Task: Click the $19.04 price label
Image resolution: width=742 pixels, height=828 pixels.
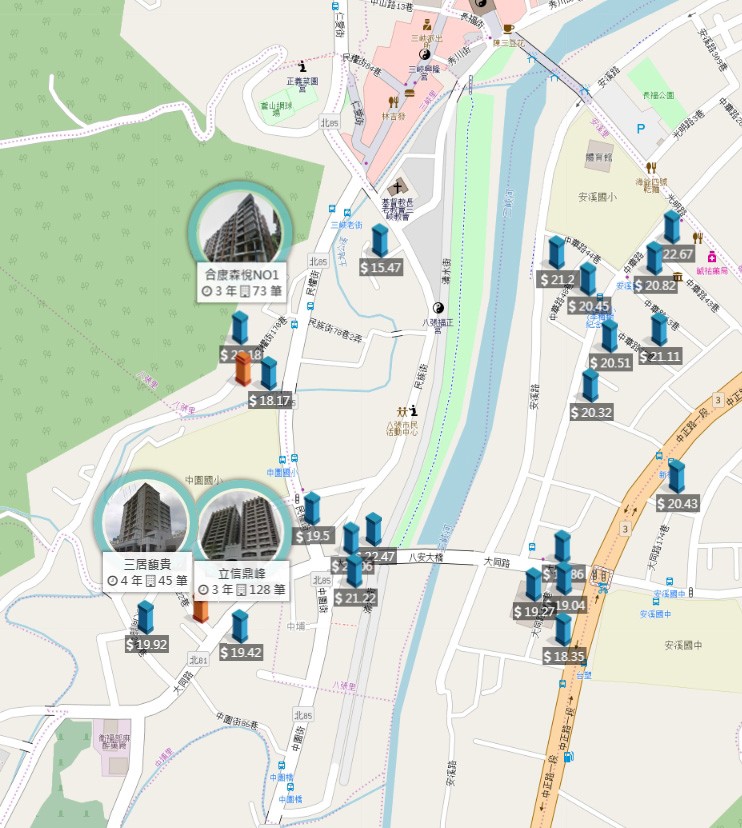Action: [x=567, y=605]
